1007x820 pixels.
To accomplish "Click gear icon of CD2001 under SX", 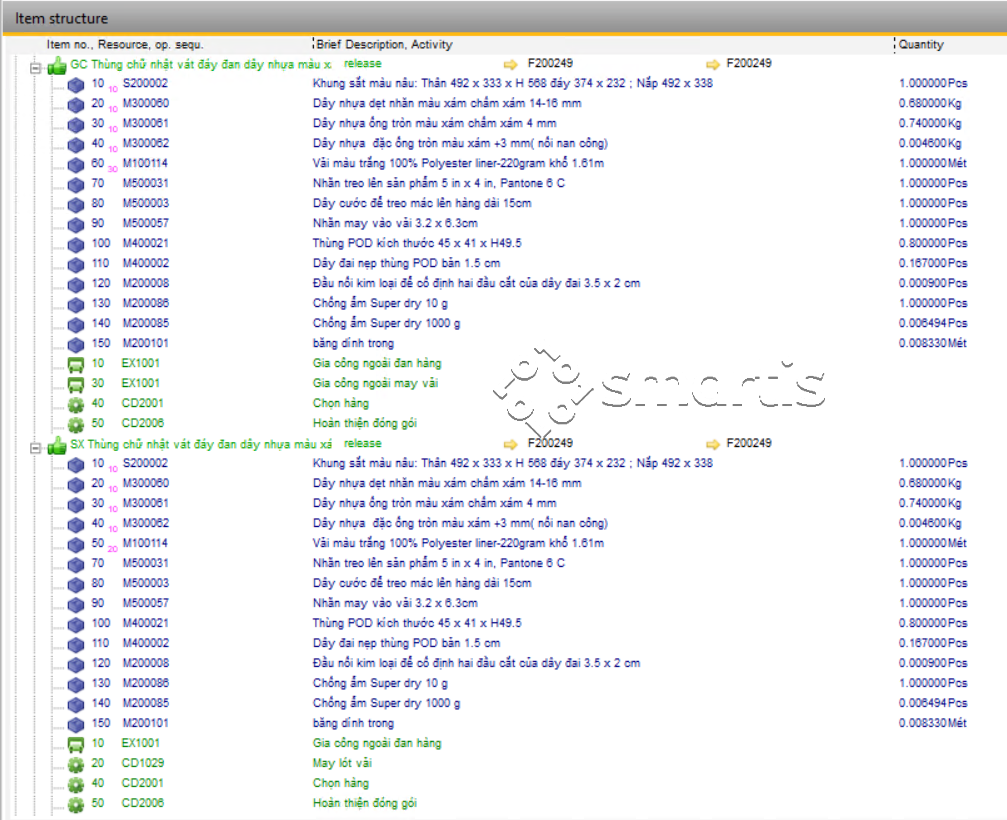I will pos(76,785).
